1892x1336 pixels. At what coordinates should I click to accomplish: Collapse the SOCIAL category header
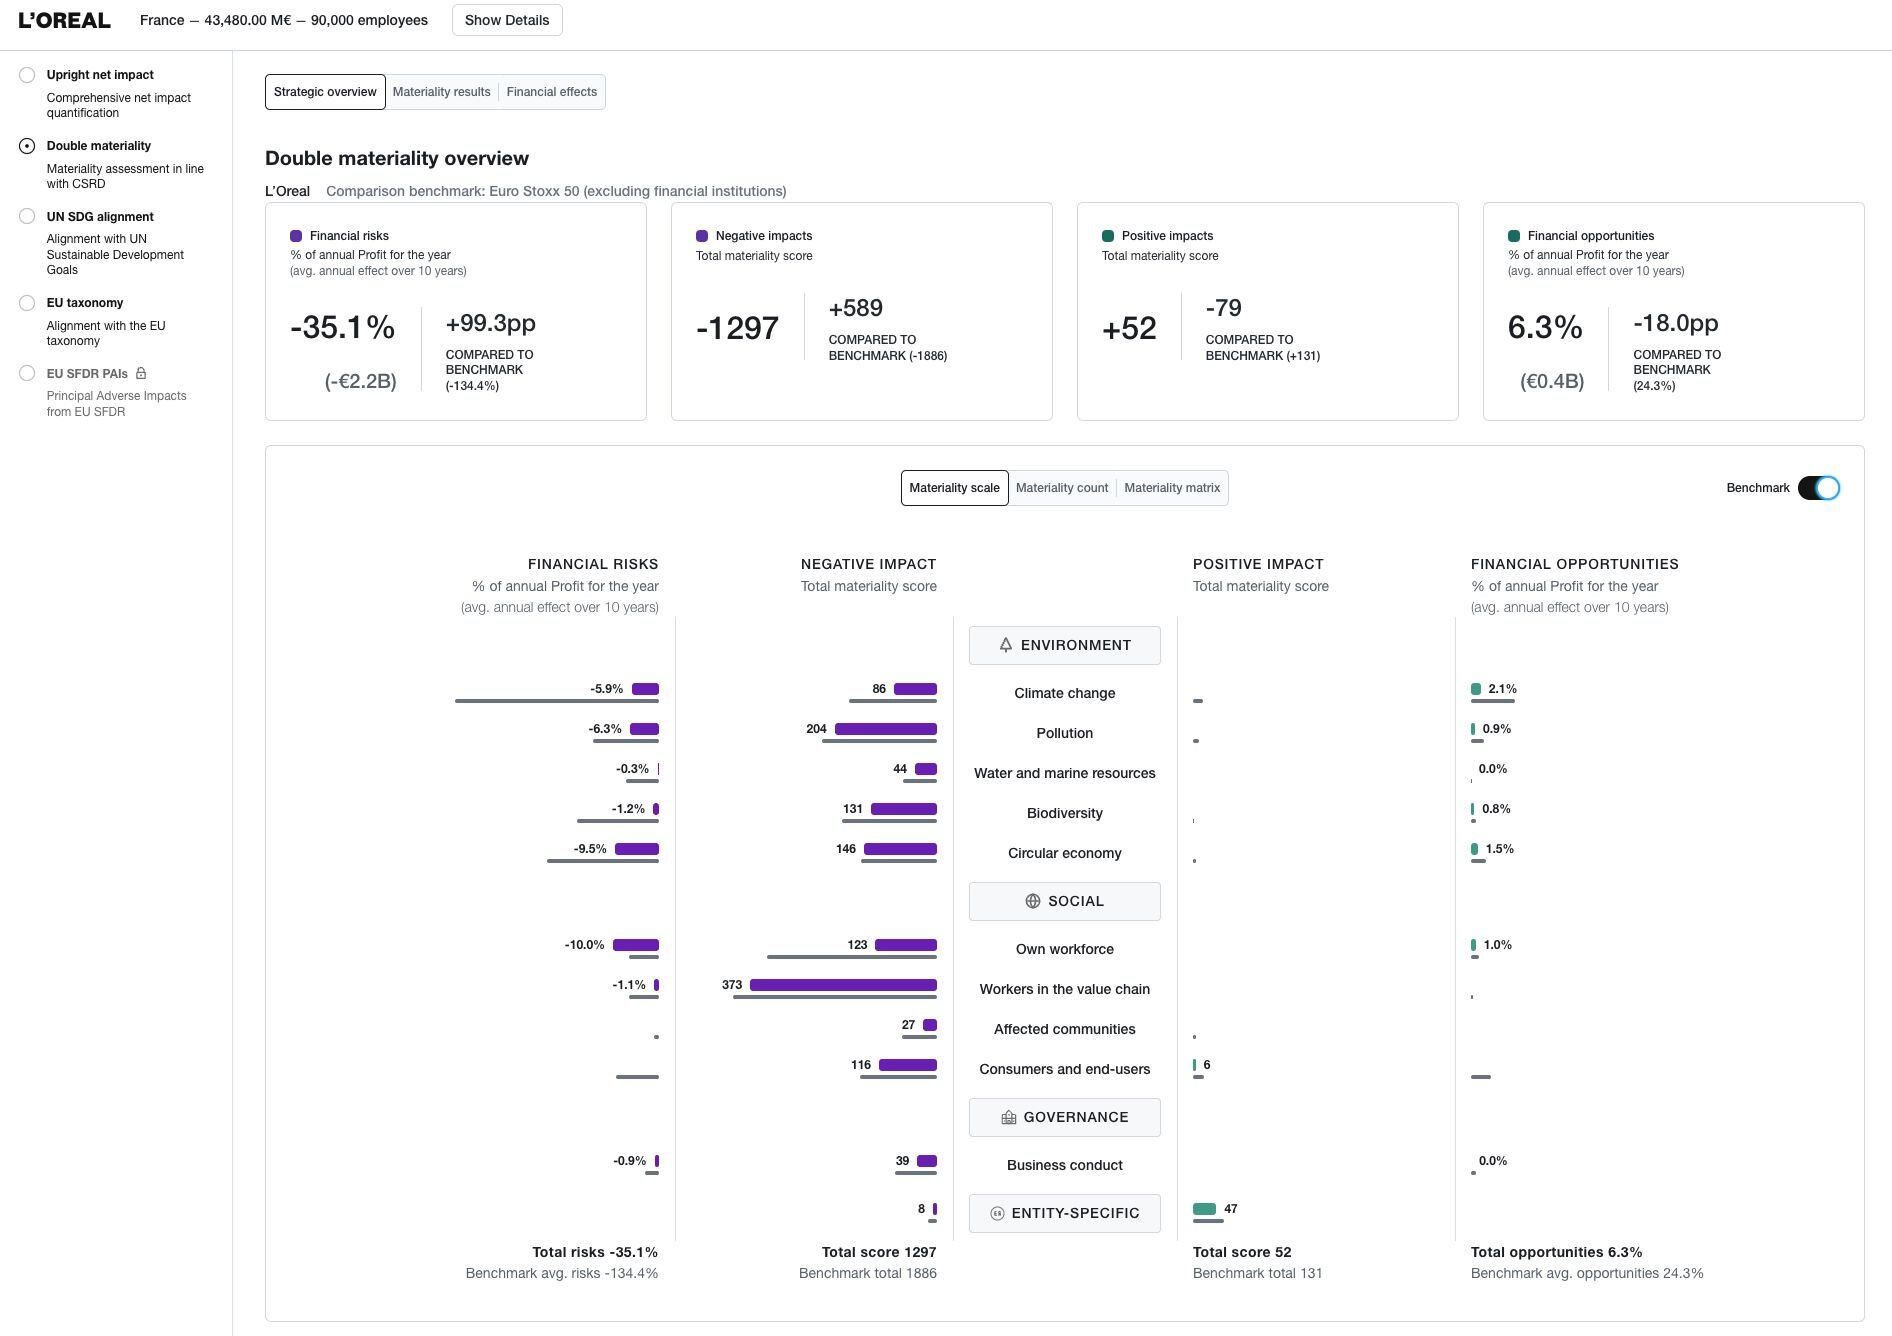[1065, 901]
